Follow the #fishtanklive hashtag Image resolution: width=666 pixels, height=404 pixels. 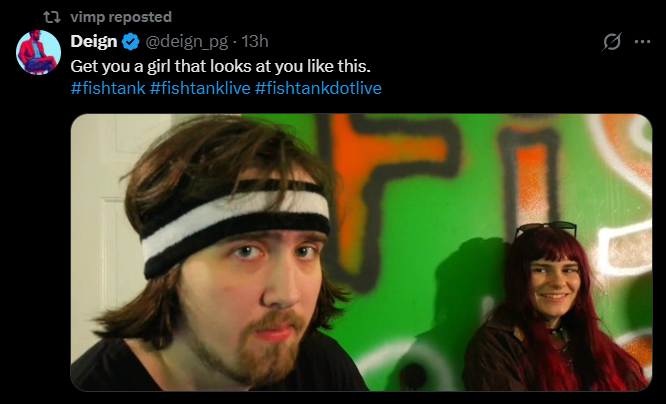point(200,88)
